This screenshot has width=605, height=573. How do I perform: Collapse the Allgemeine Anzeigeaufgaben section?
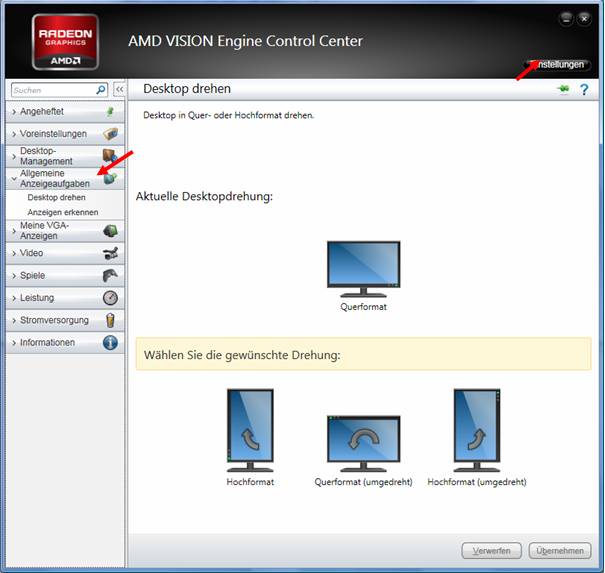(65, 178)
